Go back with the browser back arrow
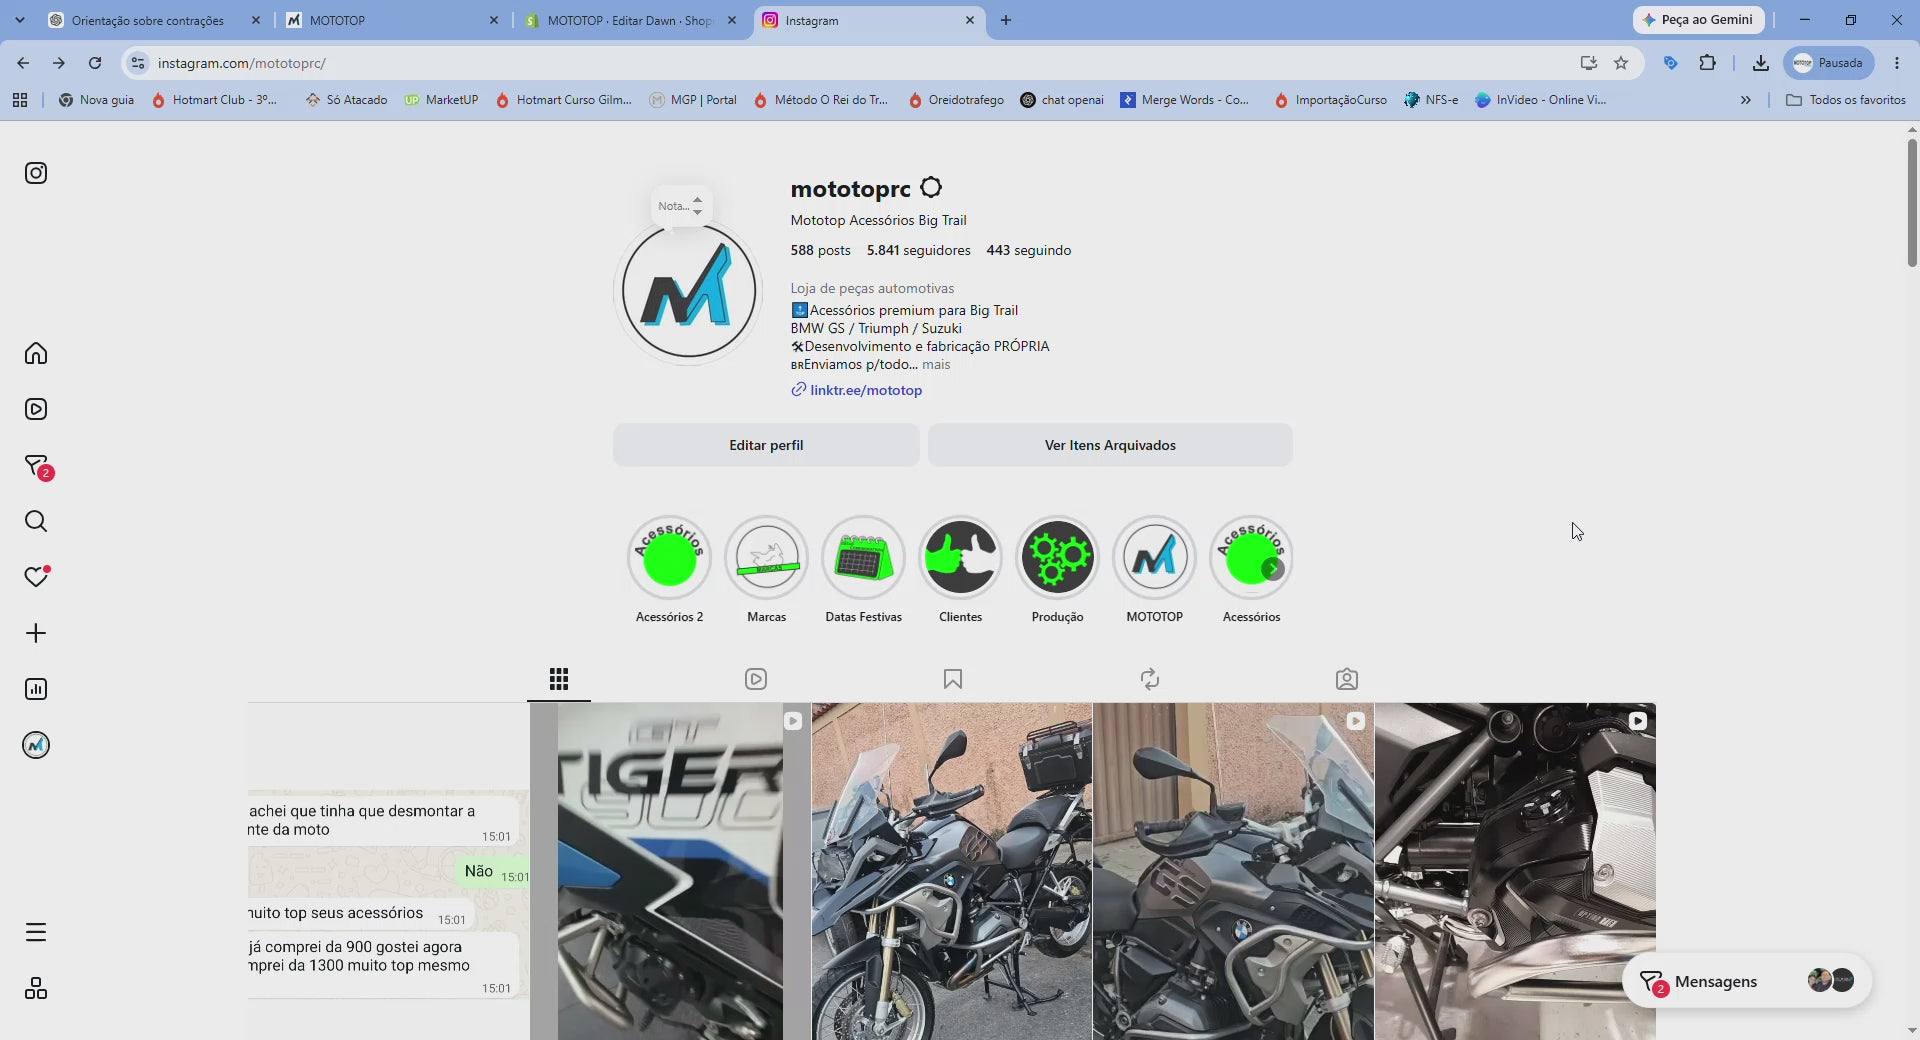The width and height of the screenshot is (1920, 1040). click(x=23, y=63)
